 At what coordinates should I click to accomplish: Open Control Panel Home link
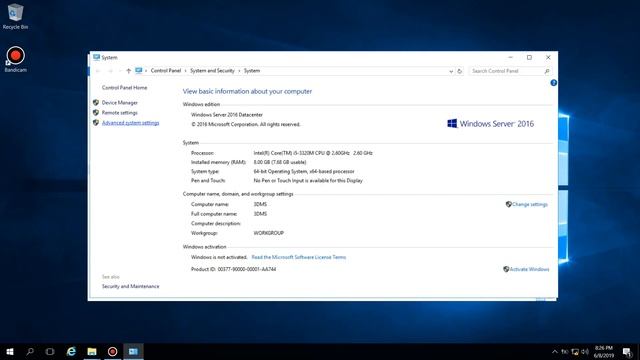[x=124, y=88]
